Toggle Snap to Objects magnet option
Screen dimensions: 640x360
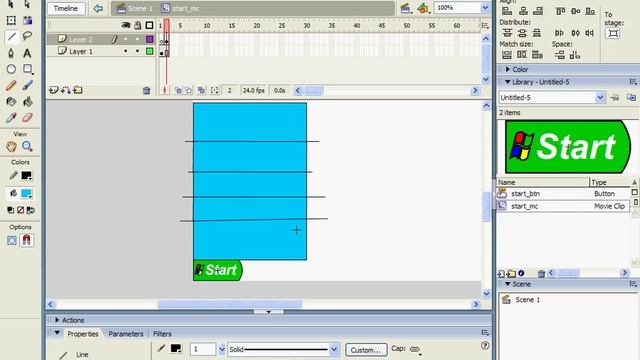27,240
